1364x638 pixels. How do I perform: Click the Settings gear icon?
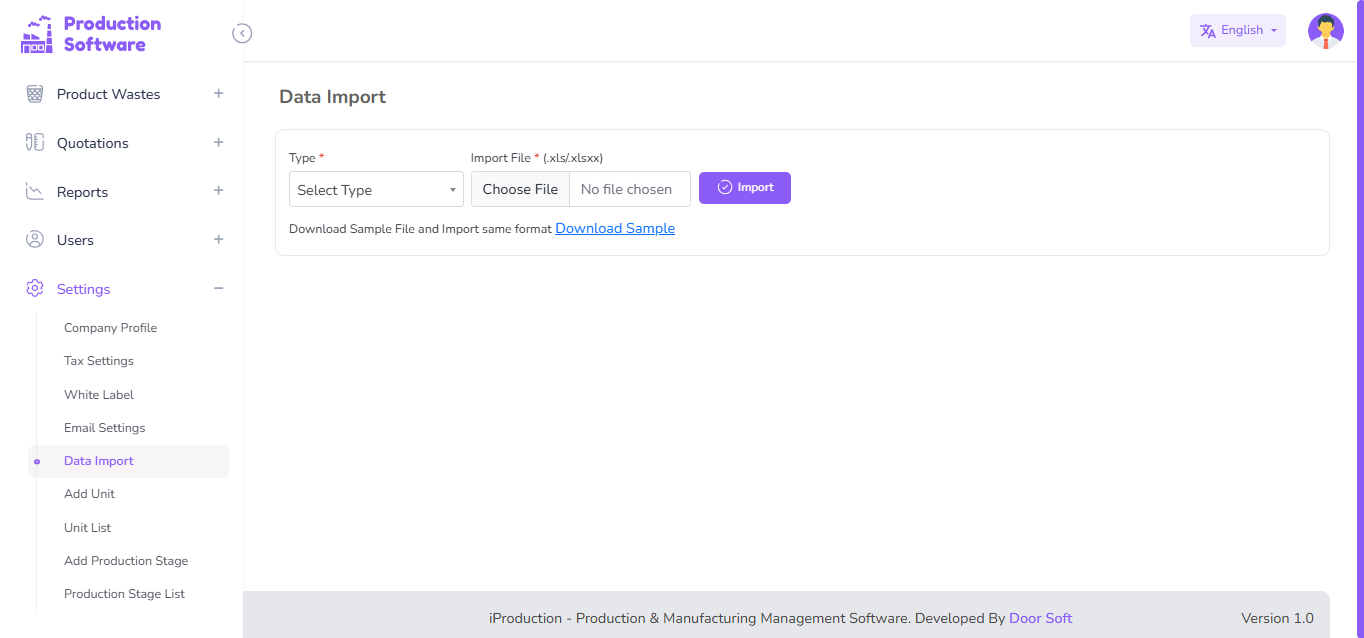tap(35, 289)
